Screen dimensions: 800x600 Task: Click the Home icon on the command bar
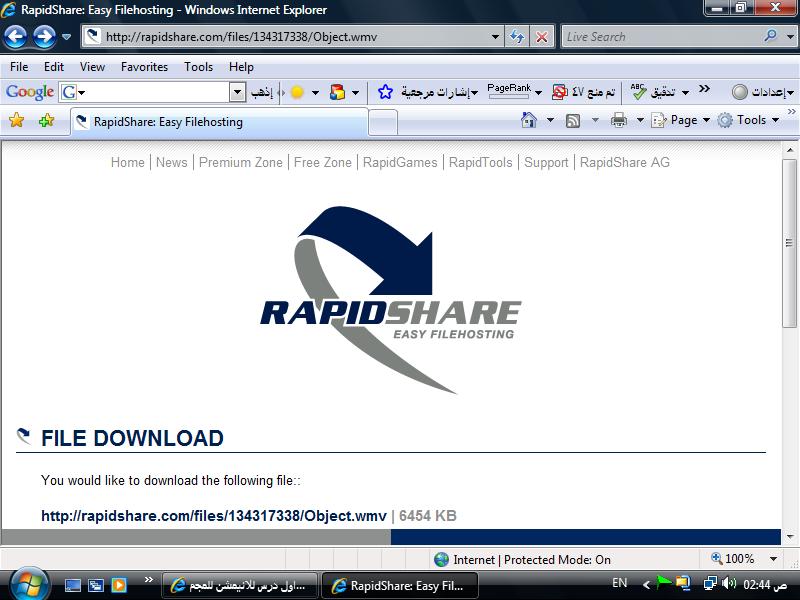(x=529, y=120)
